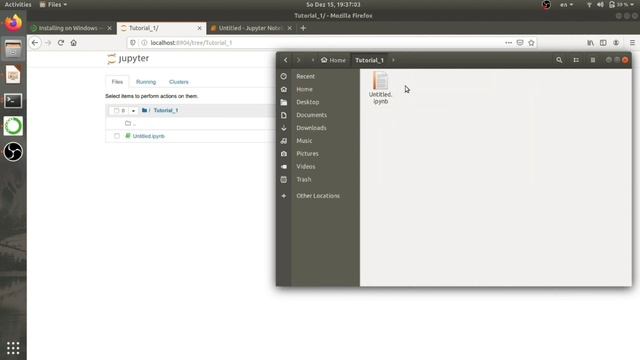Show applications grid in dock
This screenshot has width=640, height=360.
click(x=13, y=348)
